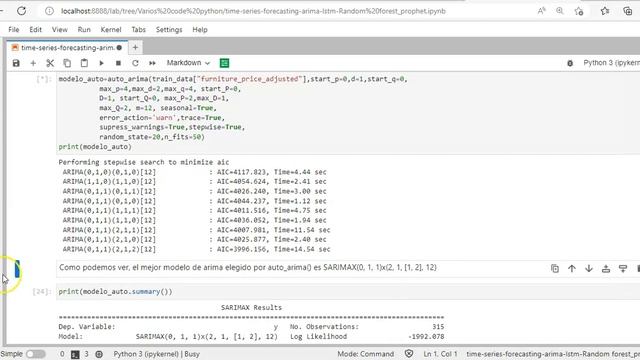Click the Ln 1, Col 1 status
The image size is (640, 360).
[440, 354]
